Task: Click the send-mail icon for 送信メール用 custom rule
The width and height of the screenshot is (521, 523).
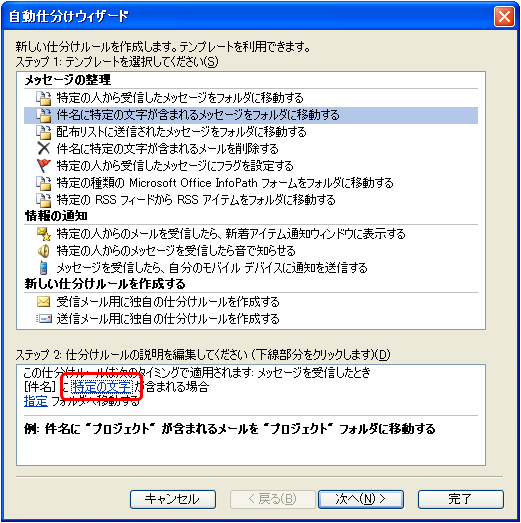Action: click(x=44, y=319)
